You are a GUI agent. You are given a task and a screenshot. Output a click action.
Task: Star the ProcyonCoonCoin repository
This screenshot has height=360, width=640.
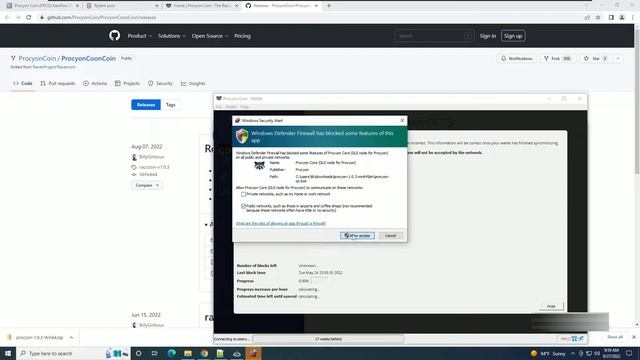pyautogui.click(x=596, y=59)
